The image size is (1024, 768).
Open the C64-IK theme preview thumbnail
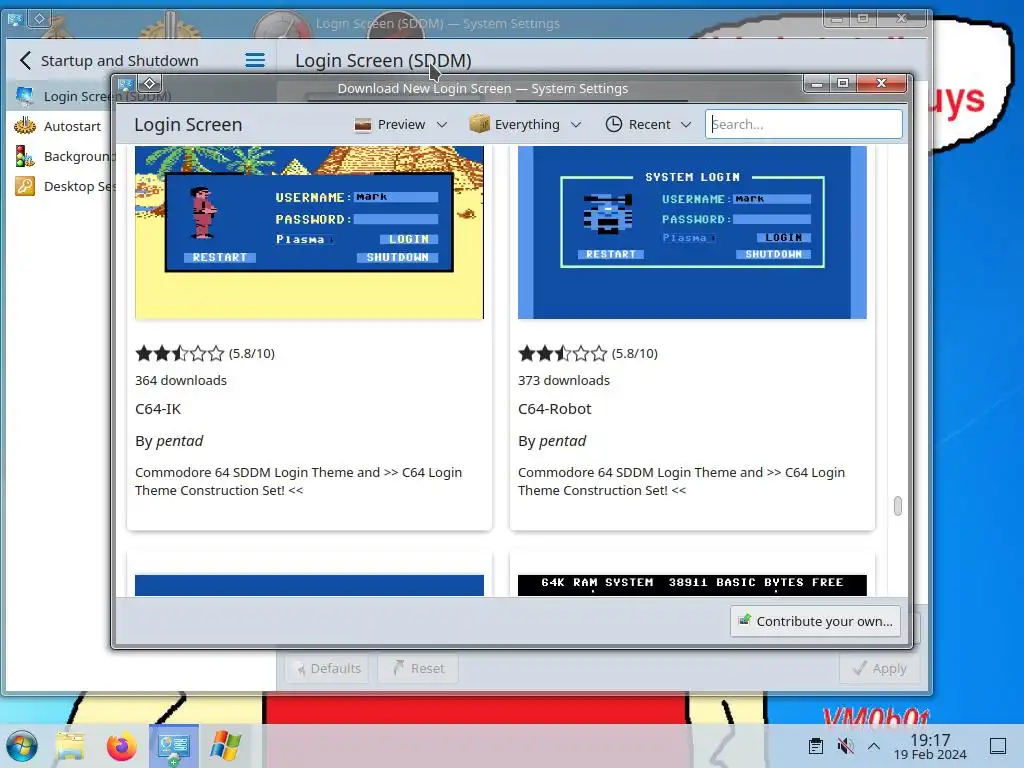[x=310, y=232]
